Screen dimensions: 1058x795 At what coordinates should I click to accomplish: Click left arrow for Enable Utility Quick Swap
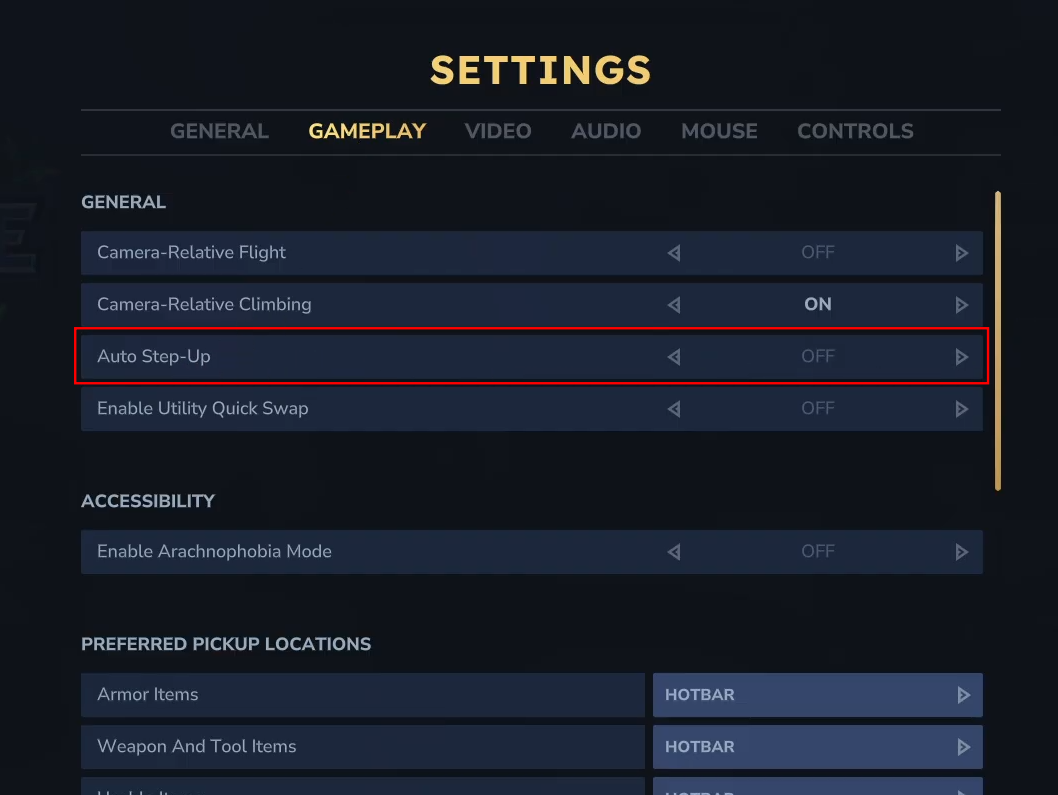coord(674,409)
